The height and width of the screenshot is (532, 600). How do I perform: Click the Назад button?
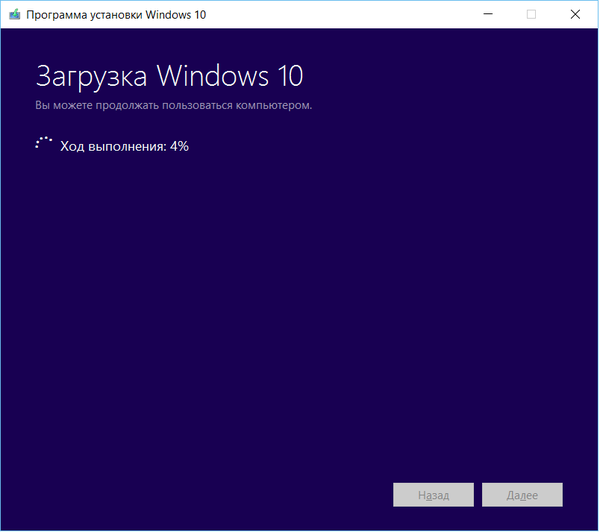433,495
